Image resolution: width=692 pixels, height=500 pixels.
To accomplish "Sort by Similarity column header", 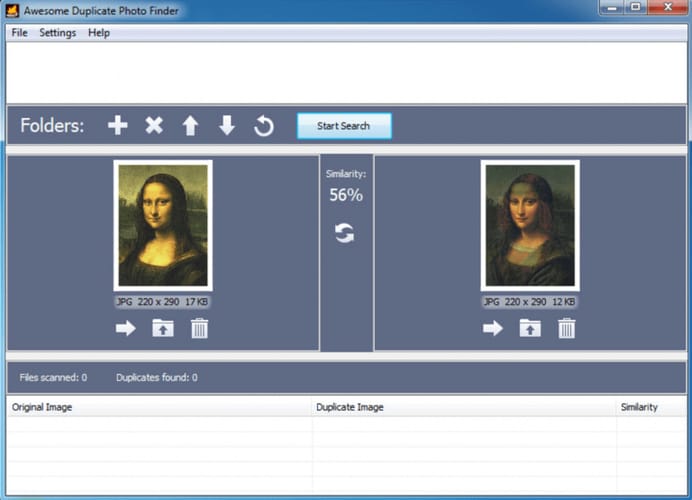I will [x=639, y=407].
